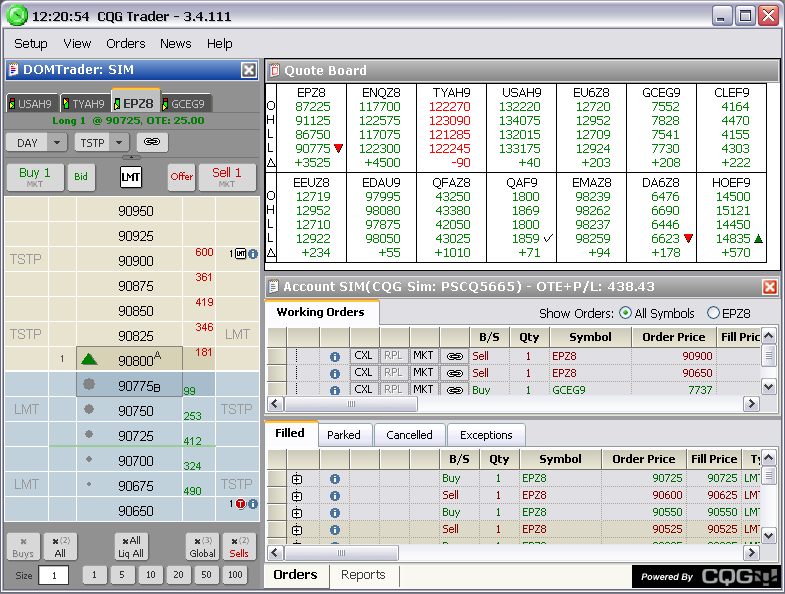Click the Buy 1 MKT button
The height and width of the screenshot is (594, 785).
pyautogui.click(x=35, y=177)
